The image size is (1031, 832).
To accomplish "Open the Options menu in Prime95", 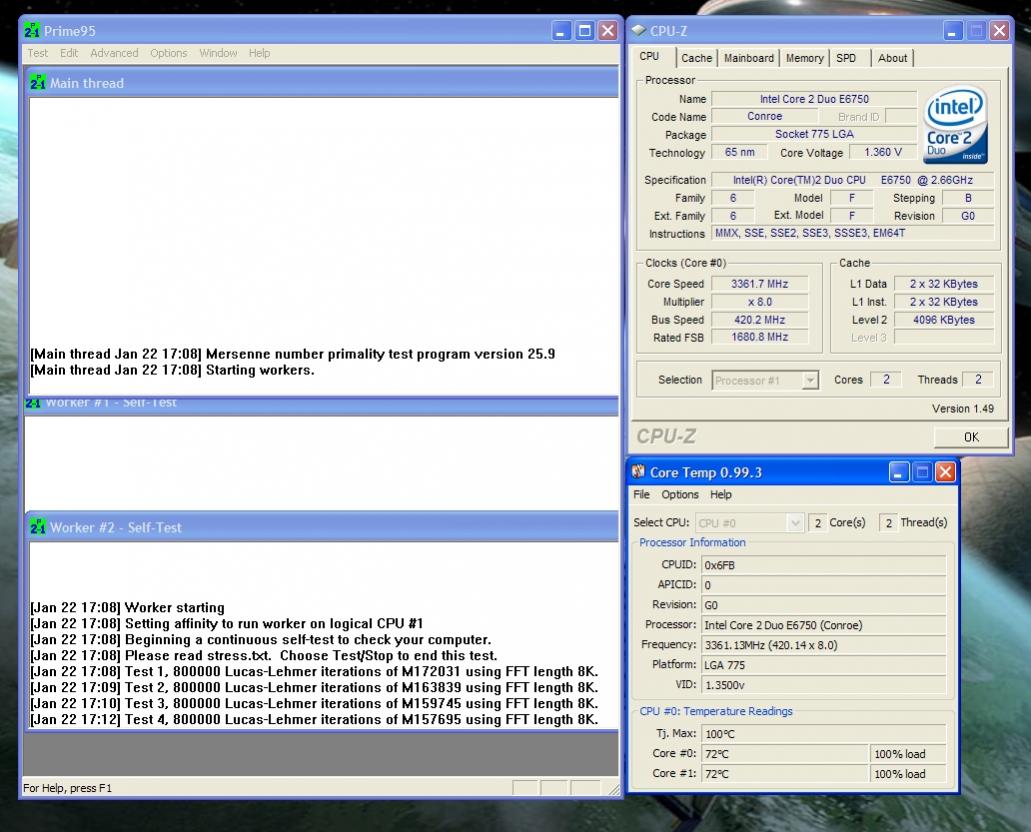I will click(168, 53).
